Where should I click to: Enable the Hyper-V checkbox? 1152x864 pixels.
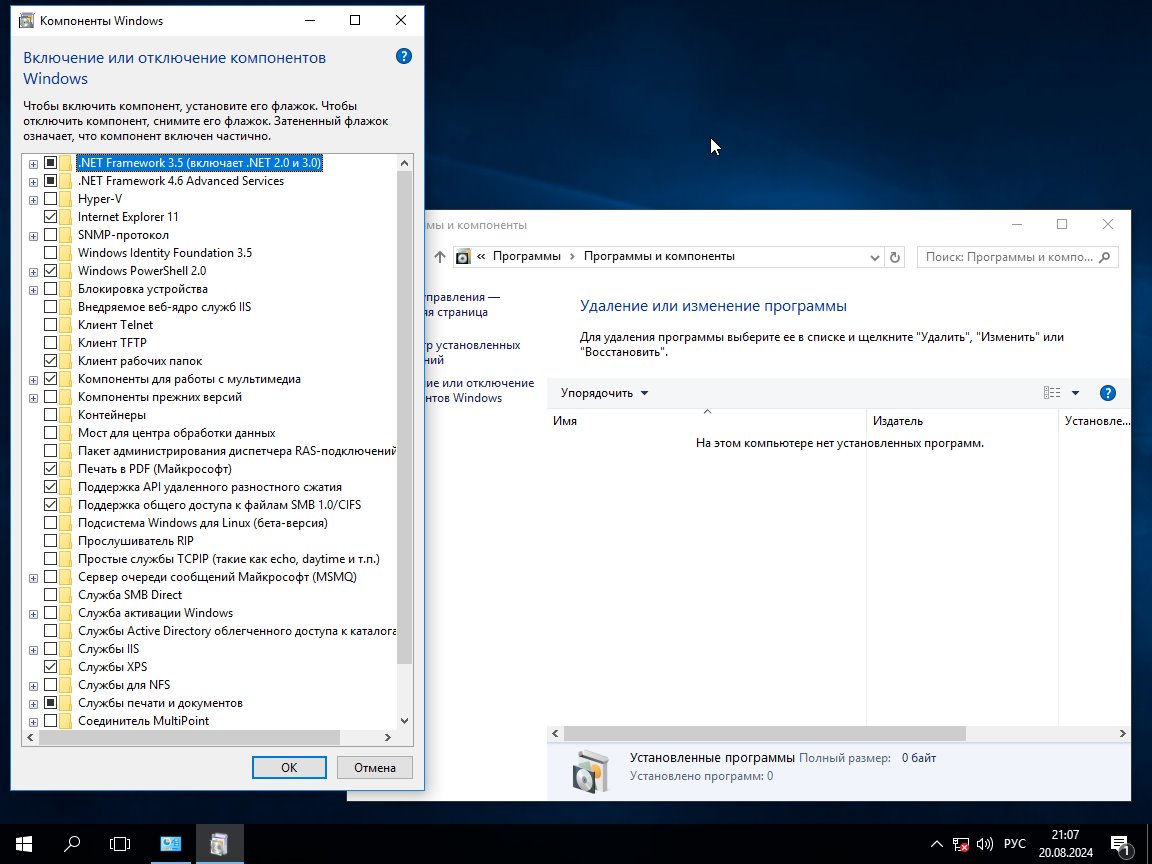point(51,198)
